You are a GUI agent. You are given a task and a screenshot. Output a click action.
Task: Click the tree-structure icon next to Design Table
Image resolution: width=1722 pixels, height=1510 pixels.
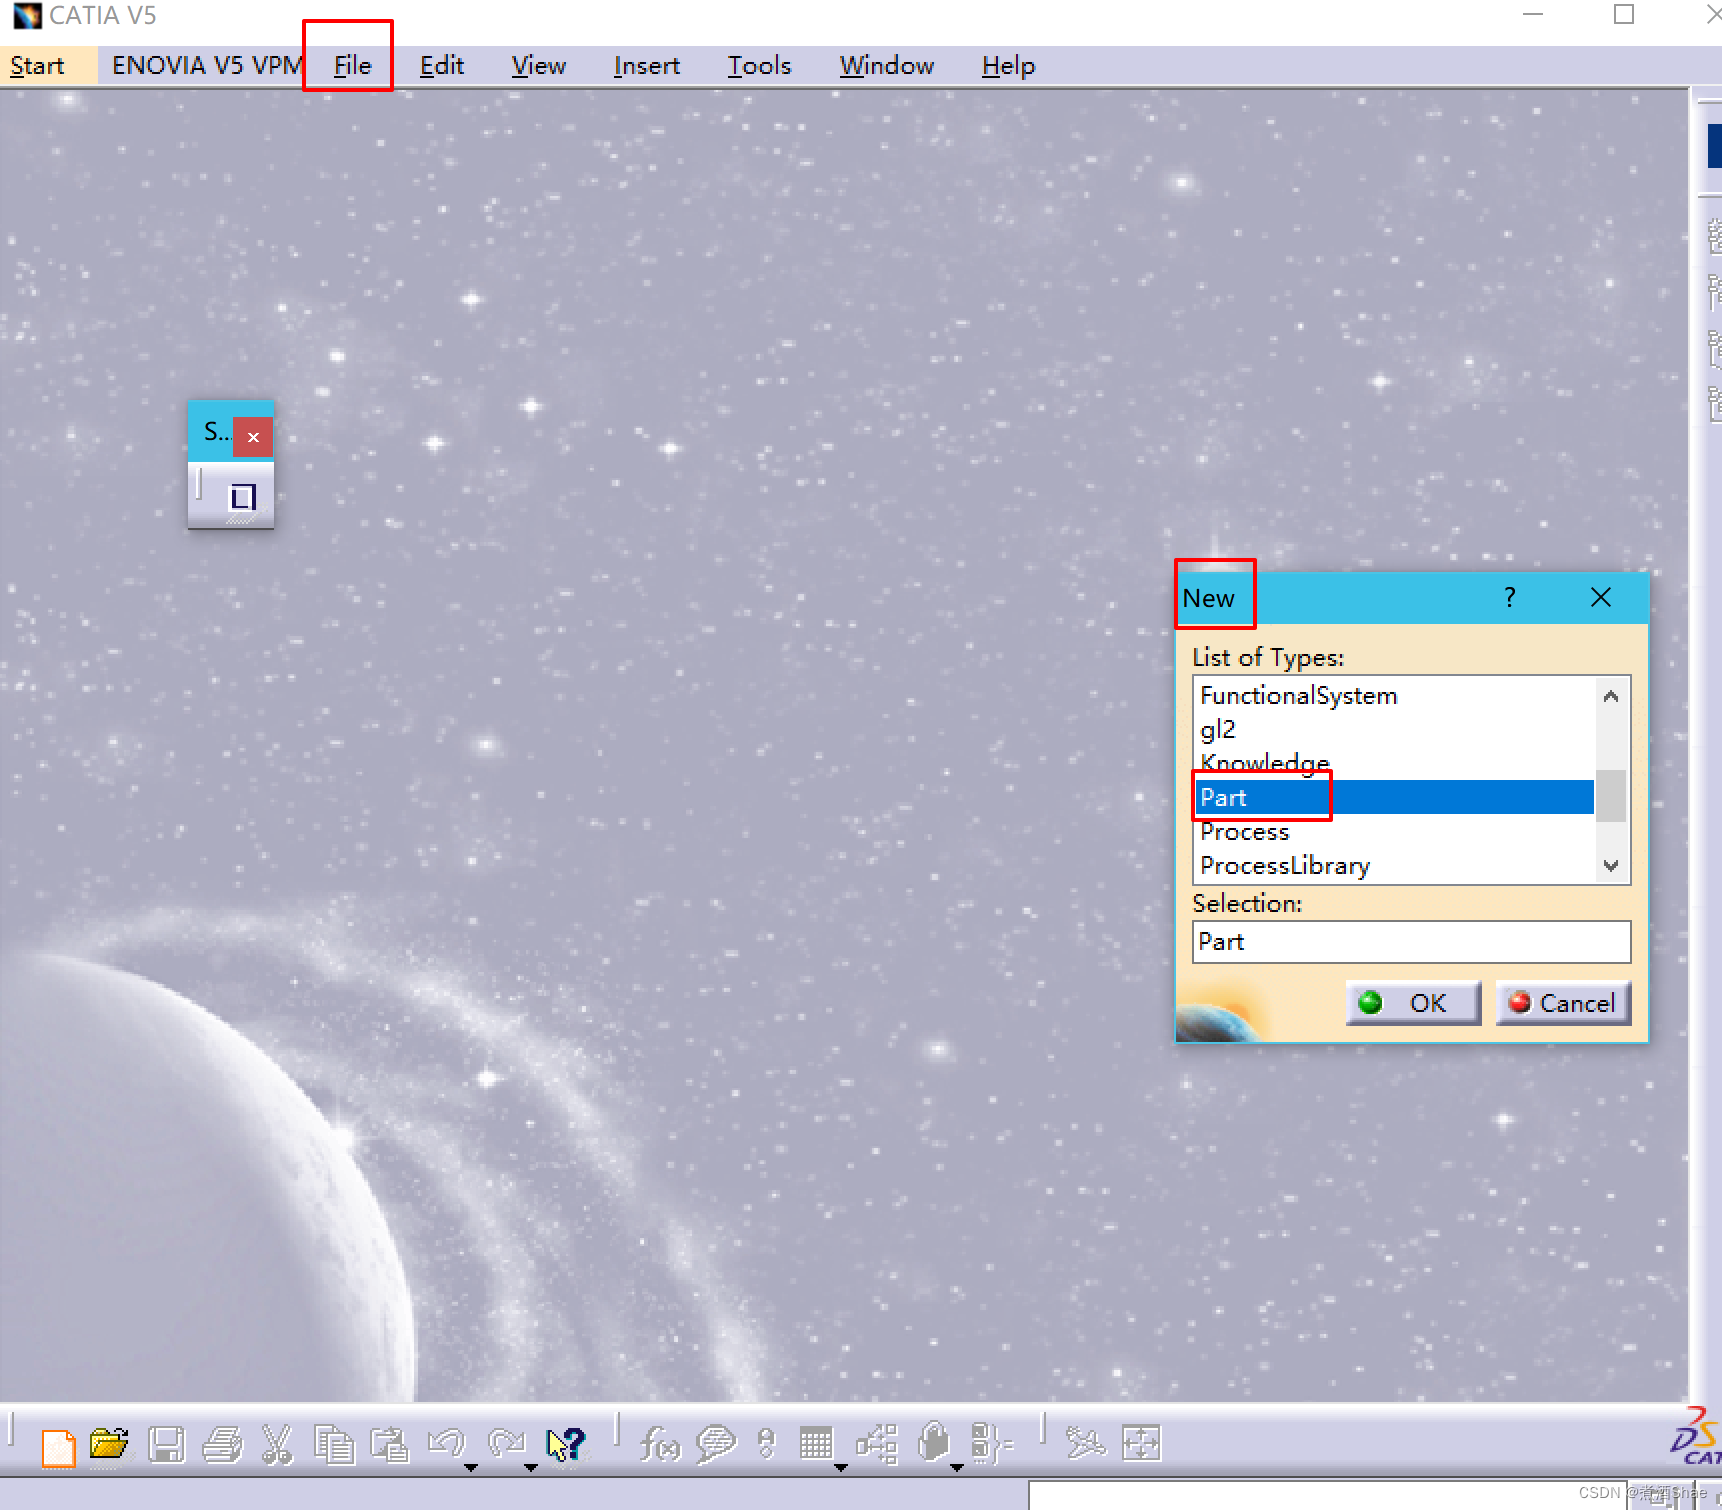coord(876,1444)
